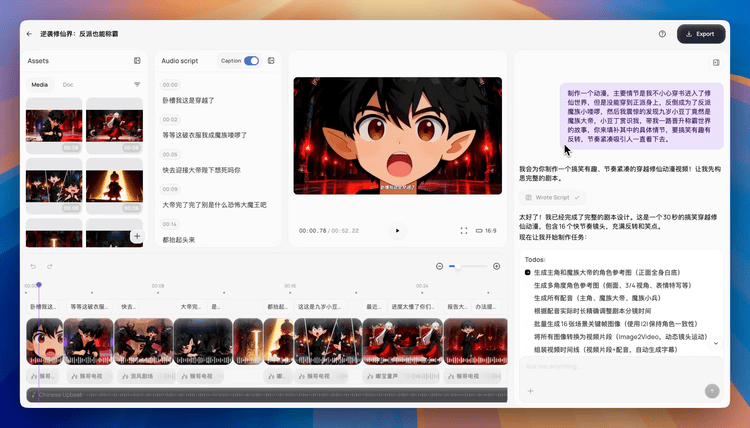Toggle the Caption switch off
750x428 pixels.
click(251, 61)
